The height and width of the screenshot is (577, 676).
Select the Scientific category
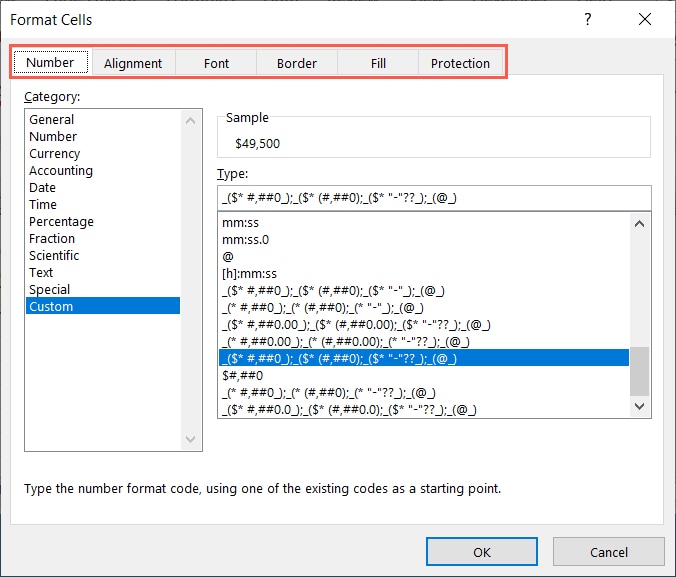tap(103, 256)
